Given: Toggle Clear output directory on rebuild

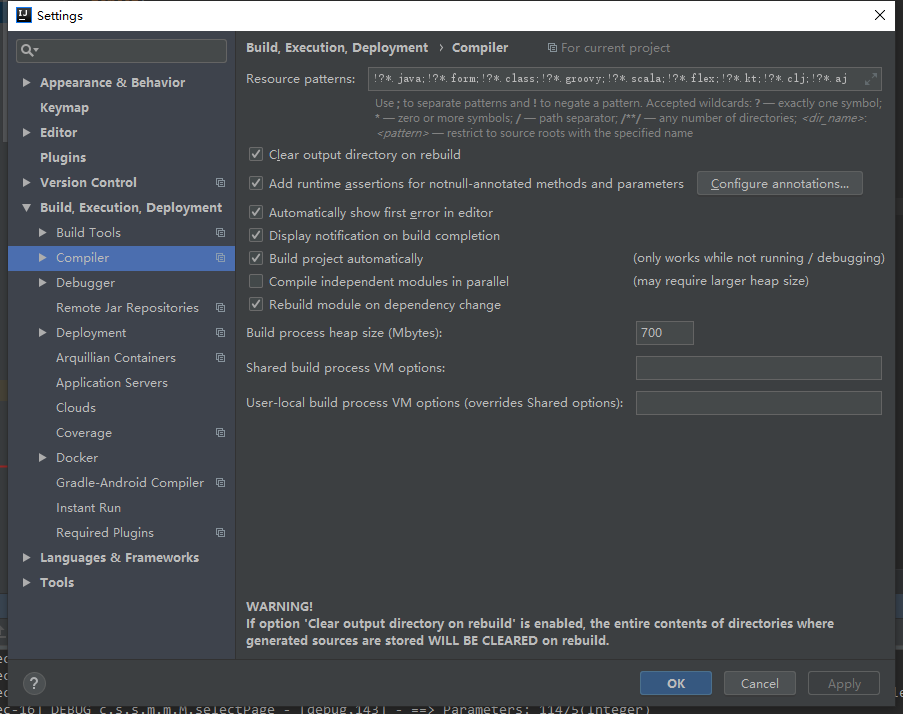Looking at the screenshot, I should point(256,154).
